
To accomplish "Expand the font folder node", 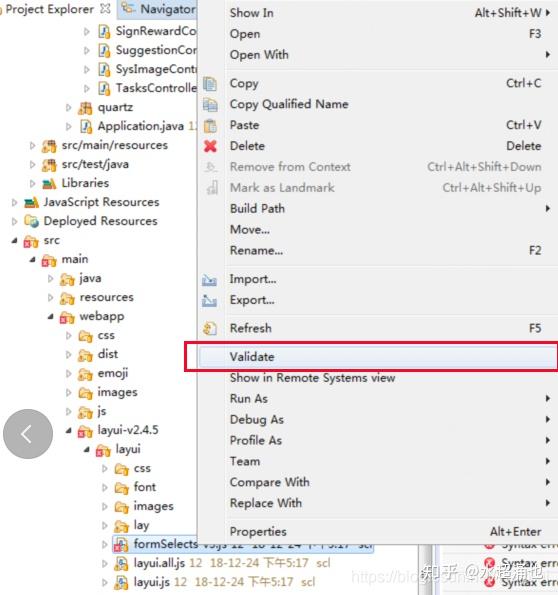I will pyautogui.click(x=105, y=487).
